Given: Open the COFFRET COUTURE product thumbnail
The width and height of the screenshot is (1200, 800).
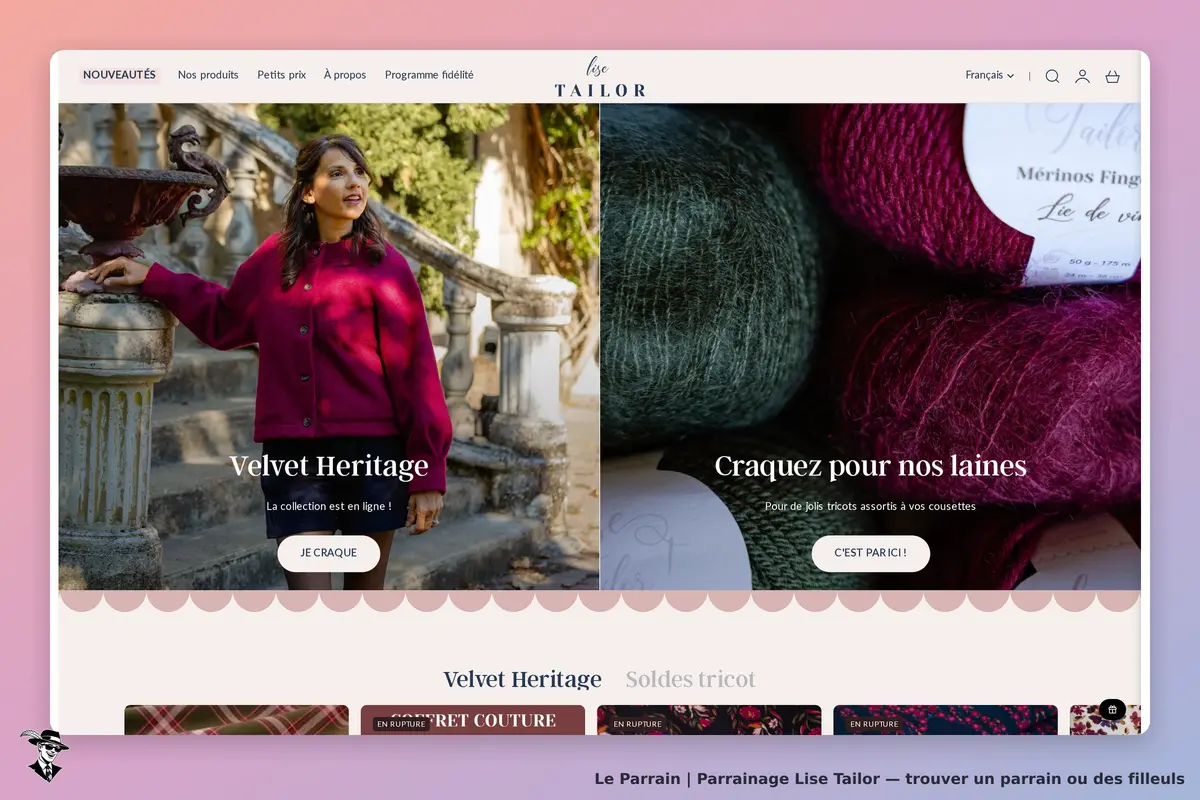Looking at the screenshot, I should [473, 720].
